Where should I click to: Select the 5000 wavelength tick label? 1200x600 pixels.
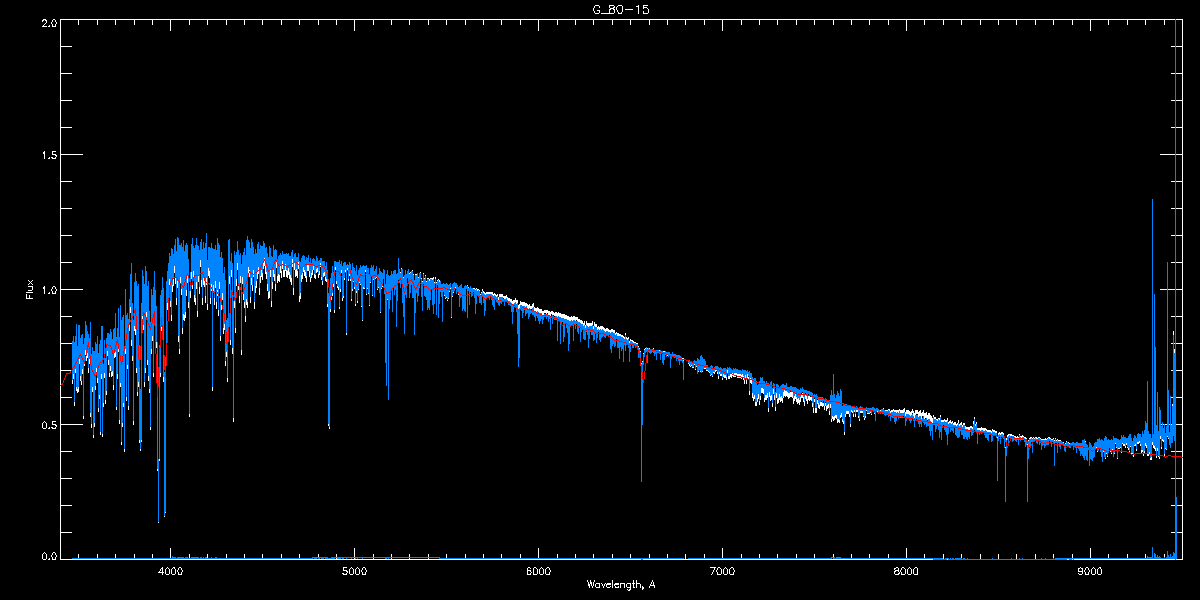pyautogui.click(x=355, y=572)
